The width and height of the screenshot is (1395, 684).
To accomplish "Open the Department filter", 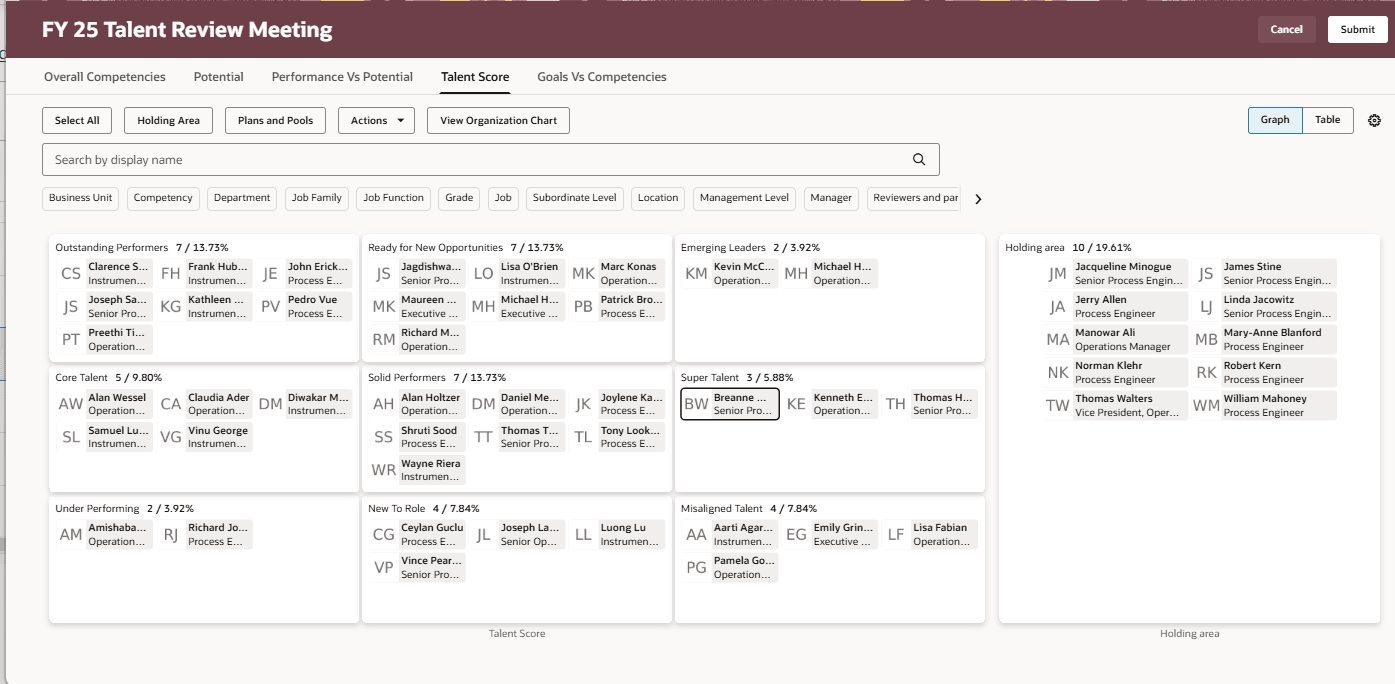I will 242,198.
